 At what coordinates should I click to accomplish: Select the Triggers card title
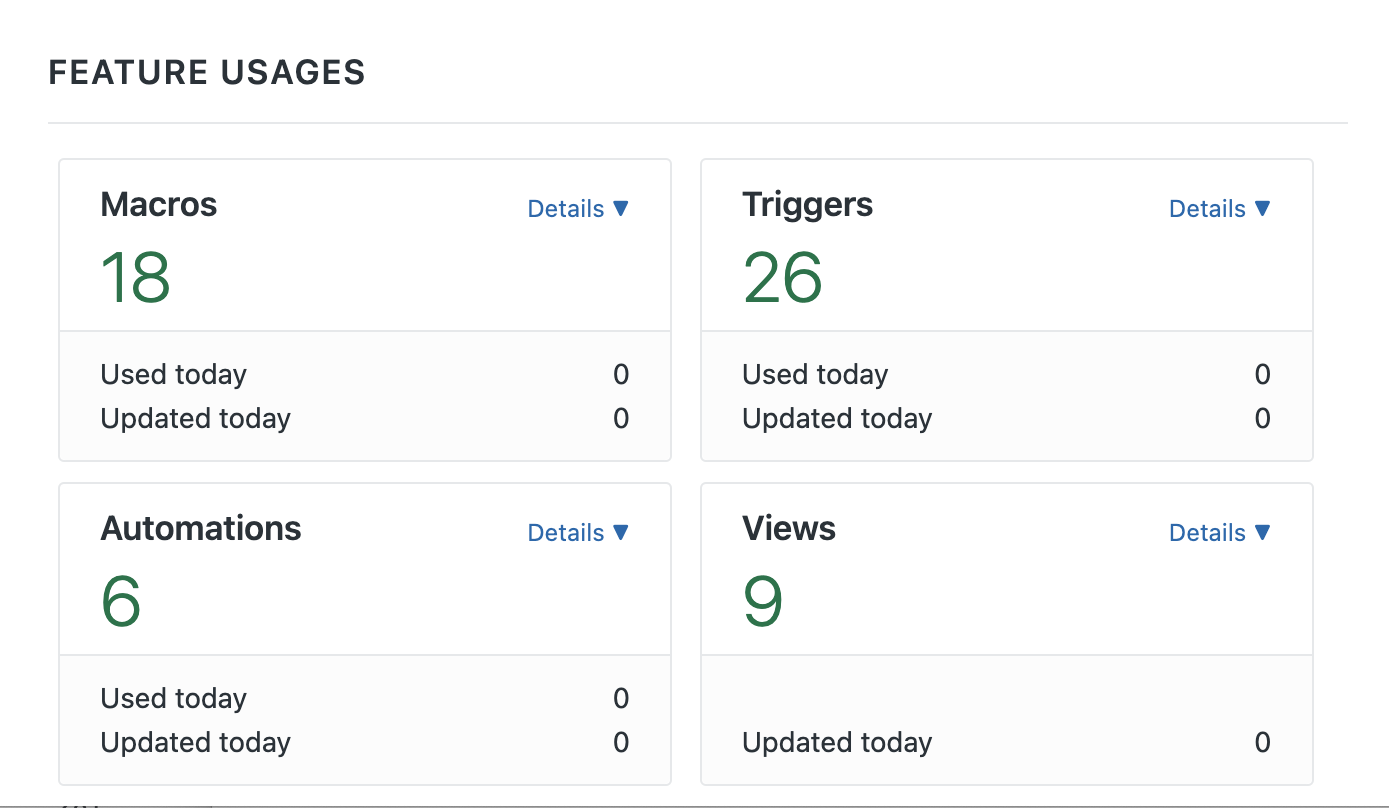coord(807,205)
